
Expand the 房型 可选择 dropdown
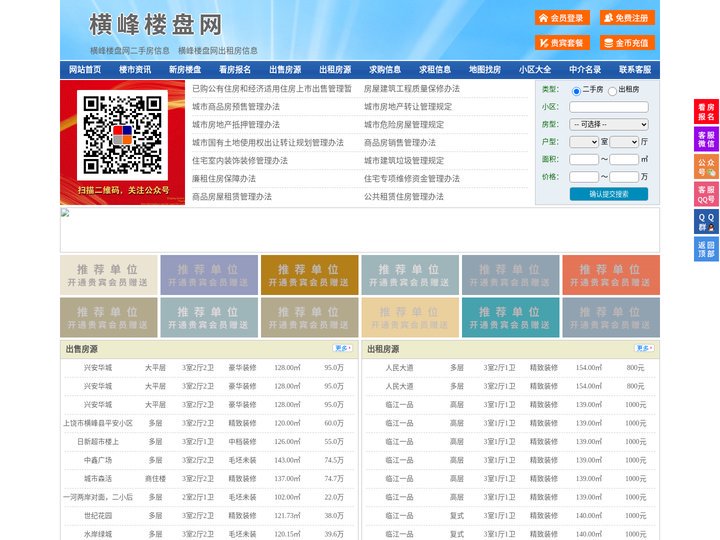pyautogui.click(x=609, y=124)
